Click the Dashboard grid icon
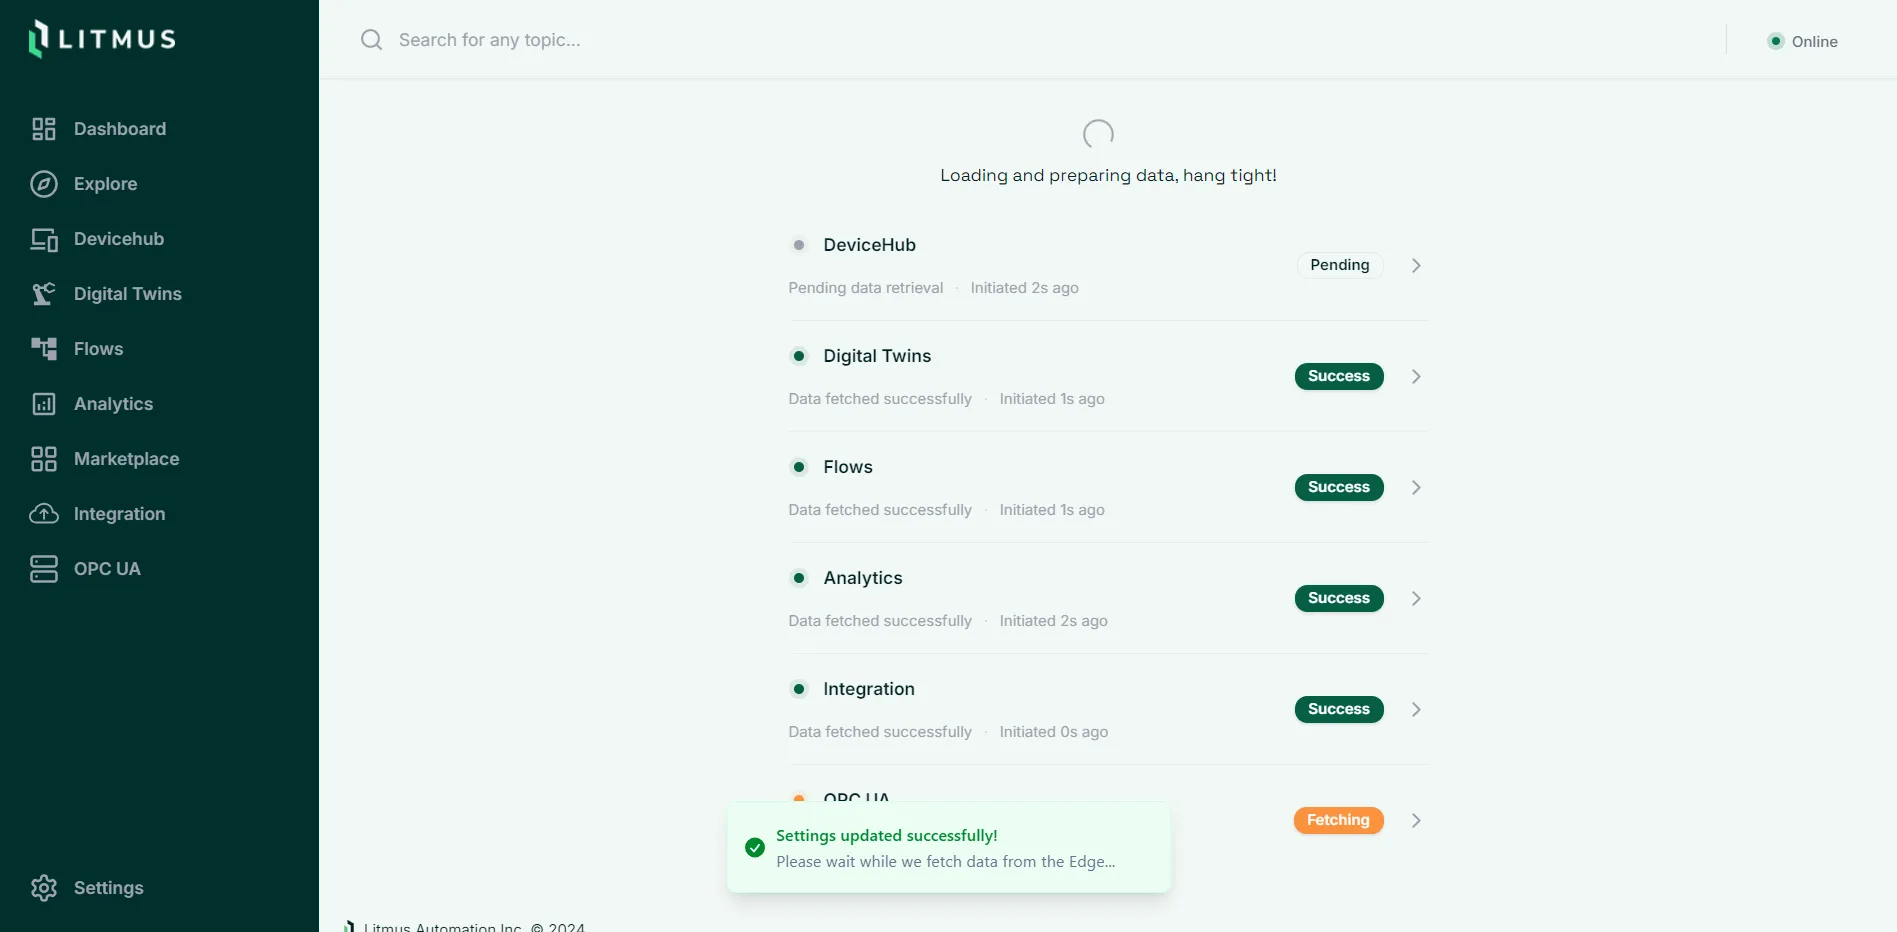 (44, 129)
